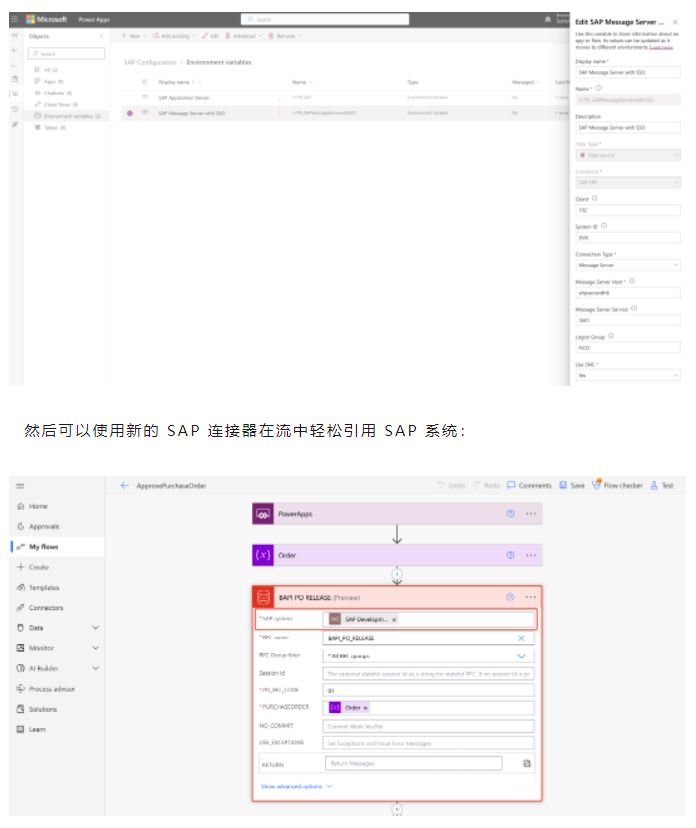The image size is (696, 828).
Task: Click info icon beside Message Server Host
Action: click(632, 281)
